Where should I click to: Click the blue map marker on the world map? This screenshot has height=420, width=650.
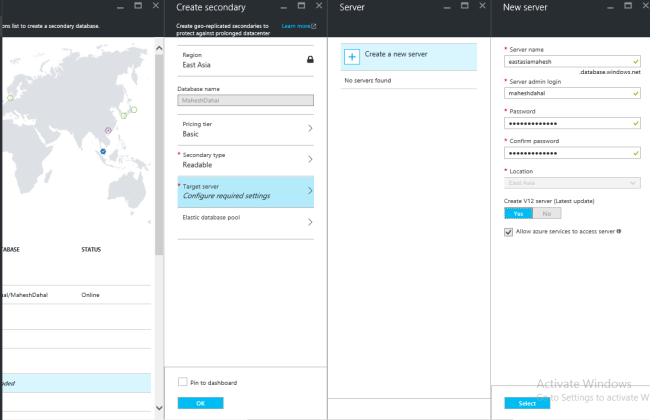coord(102,152)
